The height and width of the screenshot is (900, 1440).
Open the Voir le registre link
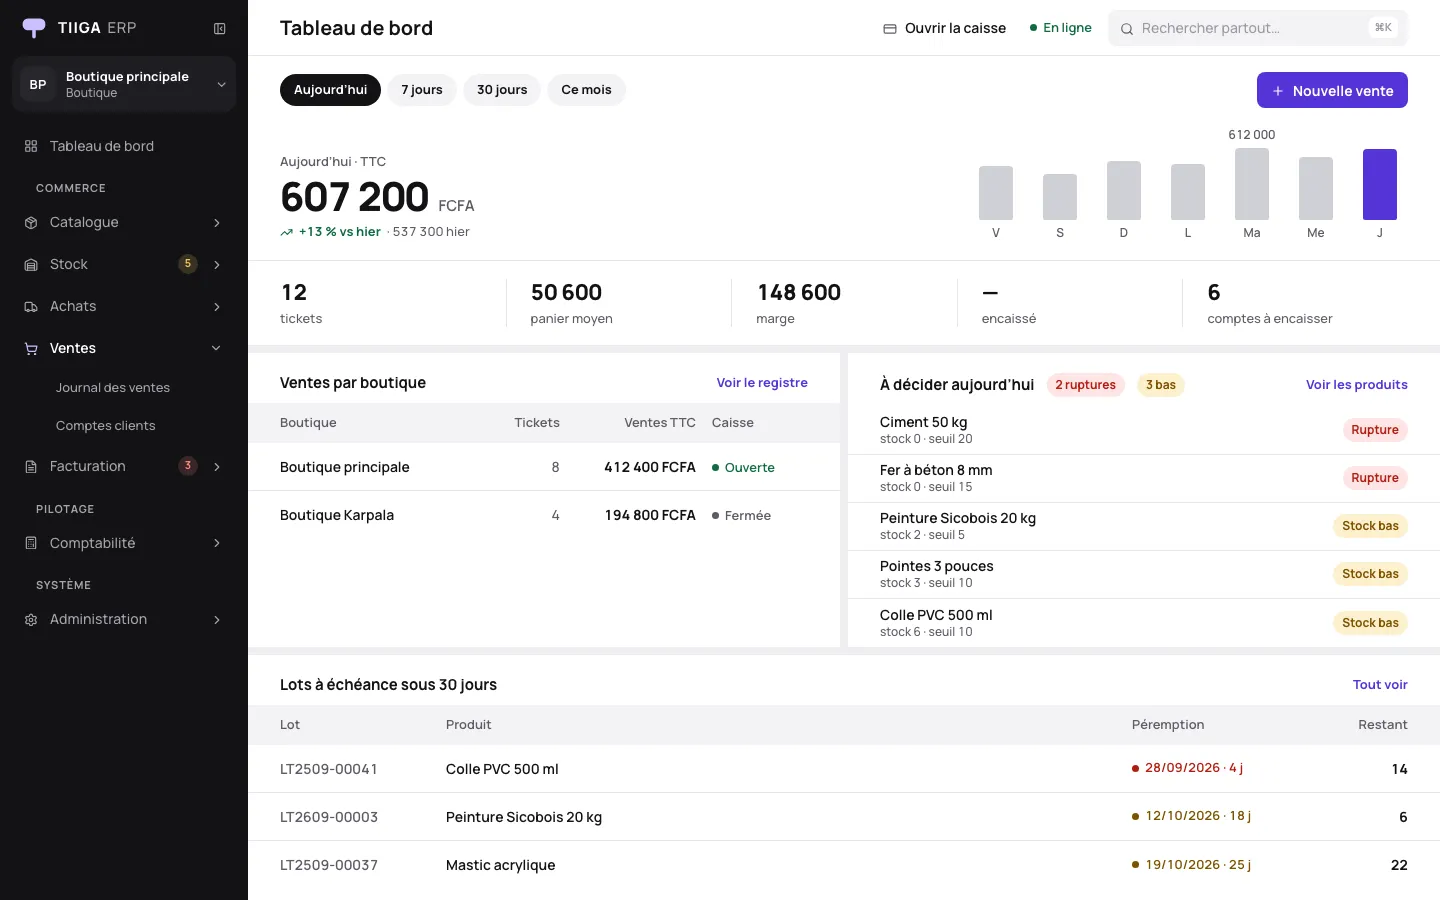(762, 383)
